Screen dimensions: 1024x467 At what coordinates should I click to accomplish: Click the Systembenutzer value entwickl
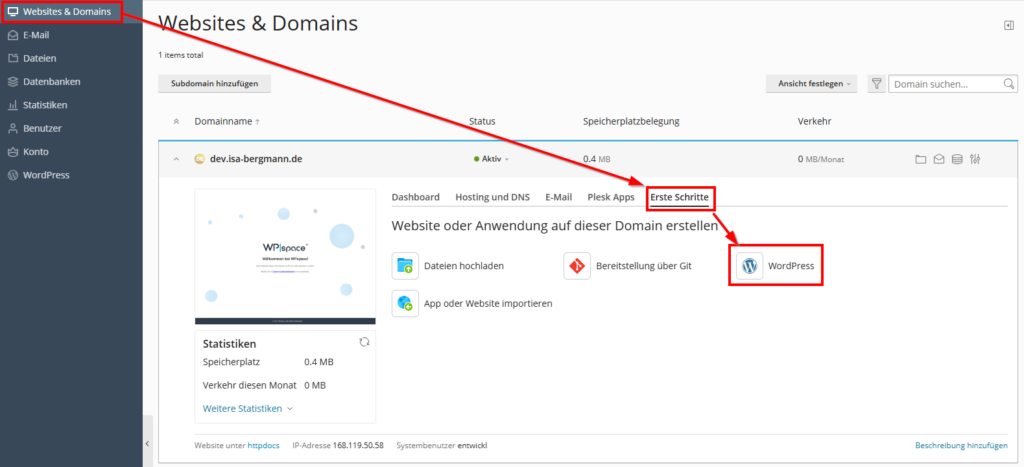(473, 445)
